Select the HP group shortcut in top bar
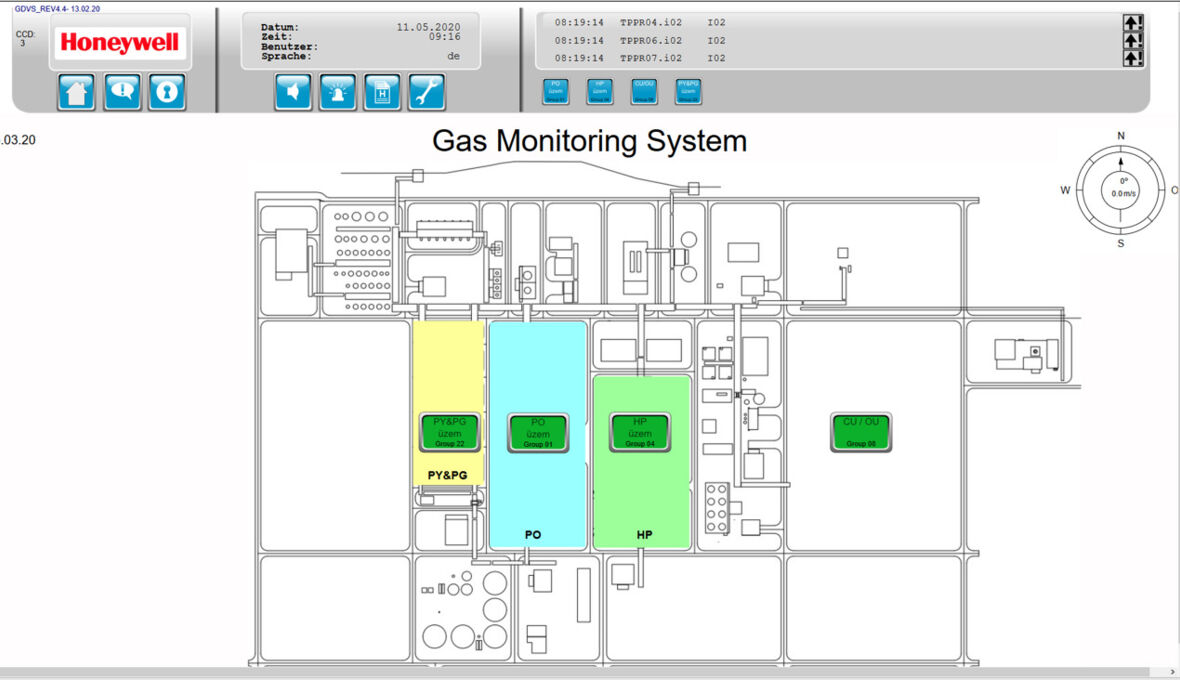Image resolution: width=1180 pixels, height=680 pixels. tap(599, 91)
